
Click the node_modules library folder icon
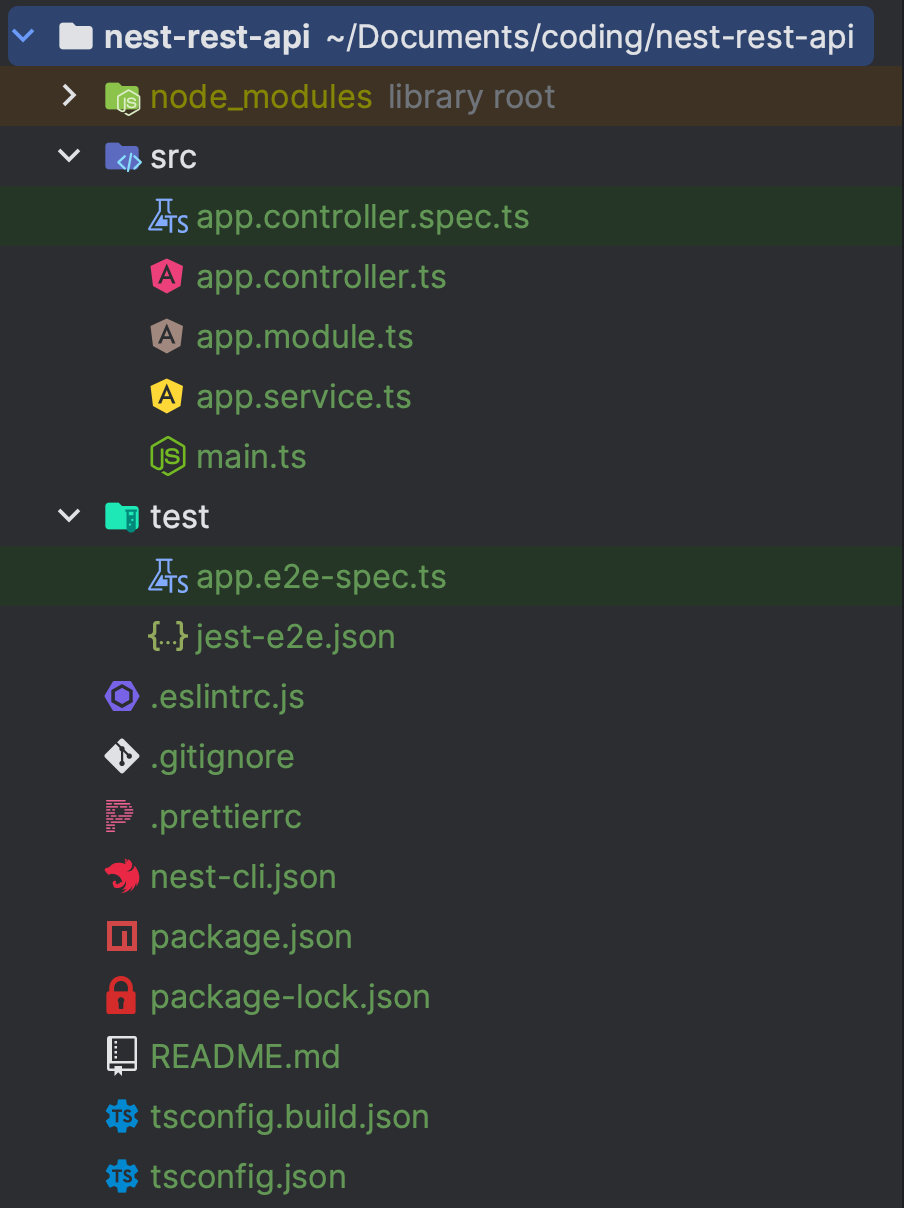click(x=122, y=97)
